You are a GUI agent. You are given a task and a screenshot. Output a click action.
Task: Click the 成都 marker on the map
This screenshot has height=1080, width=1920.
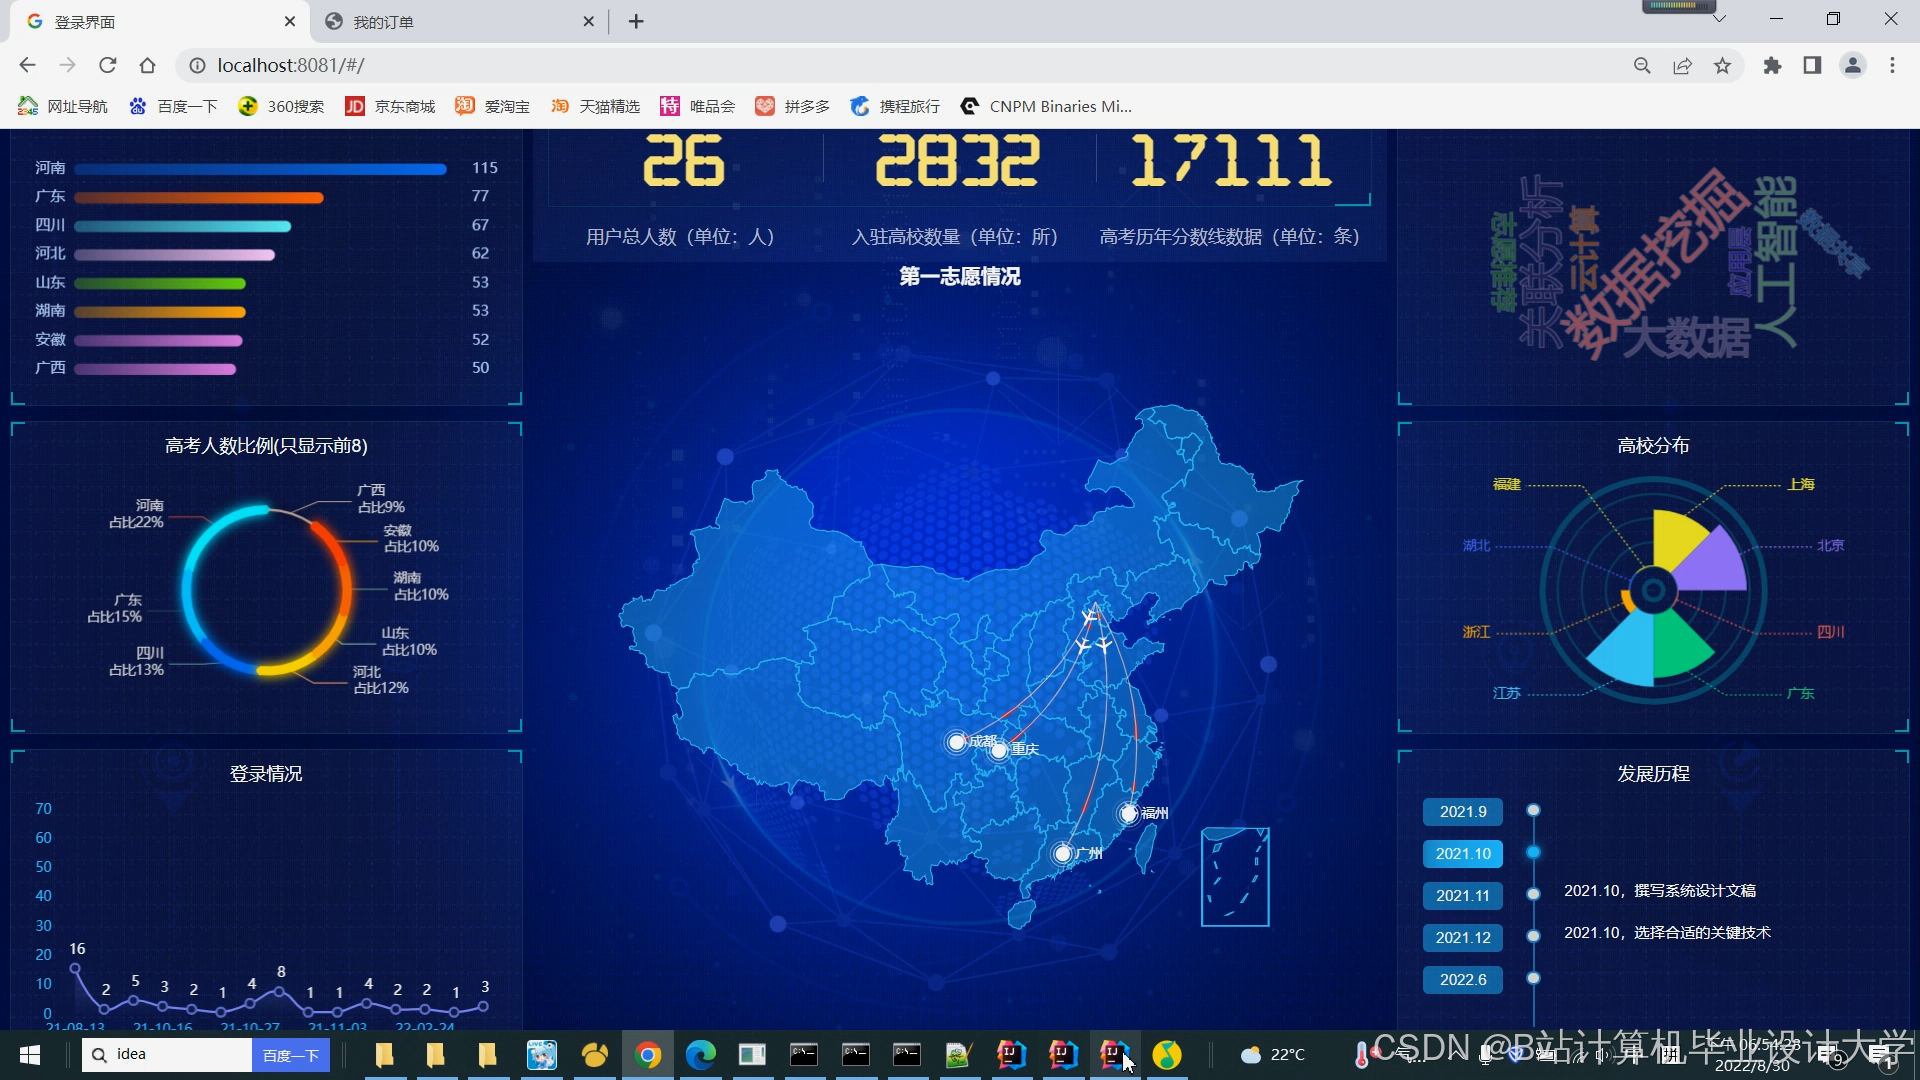[957, 742]
